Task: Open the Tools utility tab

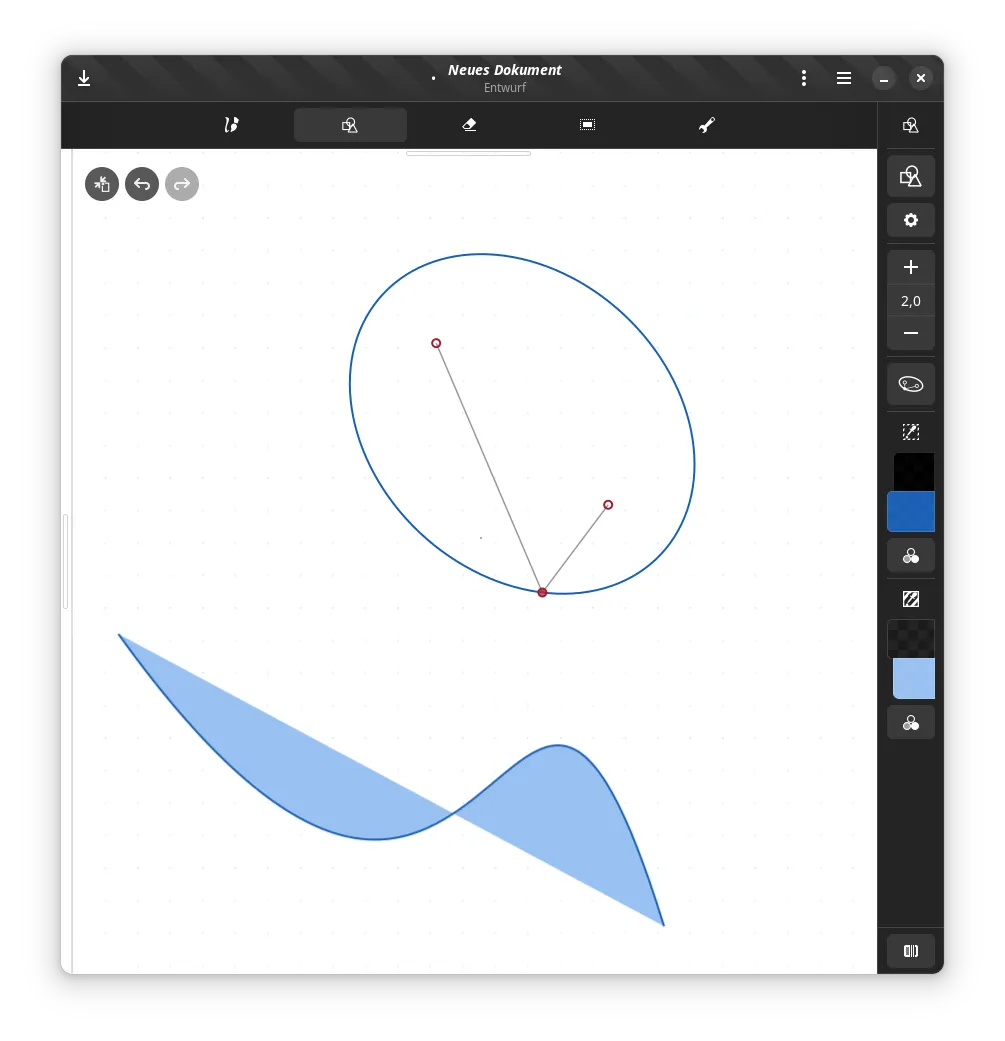Action: 707,125
